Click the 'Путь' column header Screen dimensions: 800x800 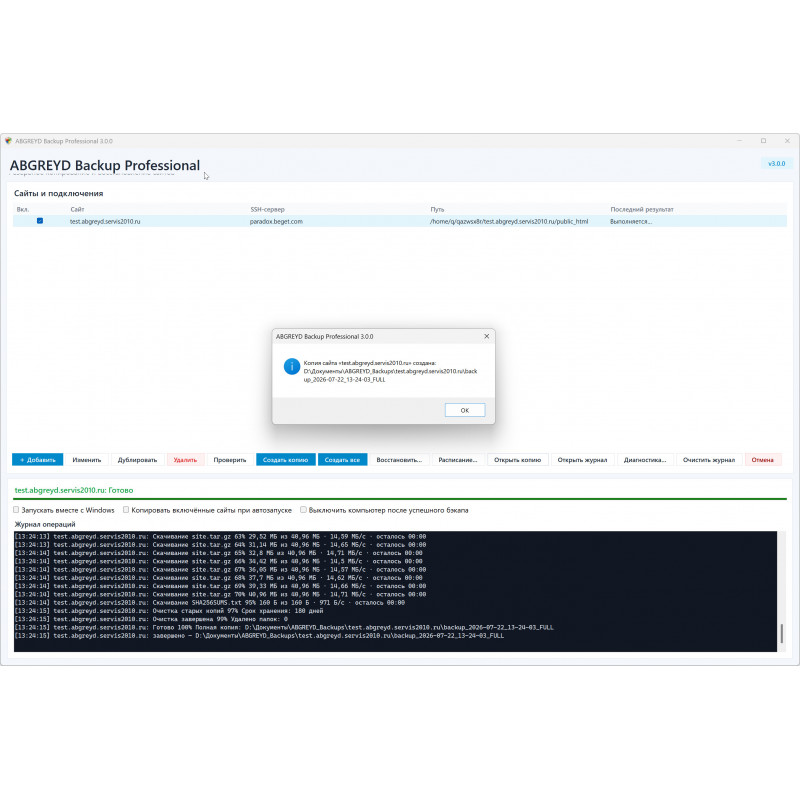coord(437,209)
